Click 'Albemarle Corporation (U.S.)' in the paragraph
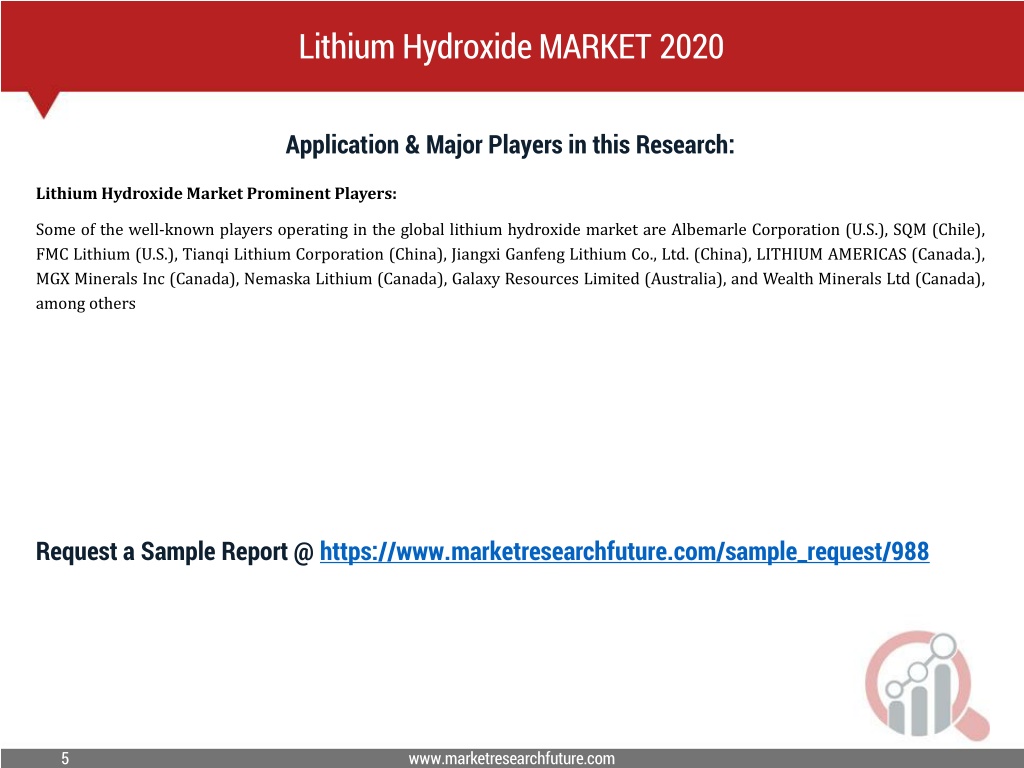This screenshot has height=768, width=1024. tap(778, 230)
